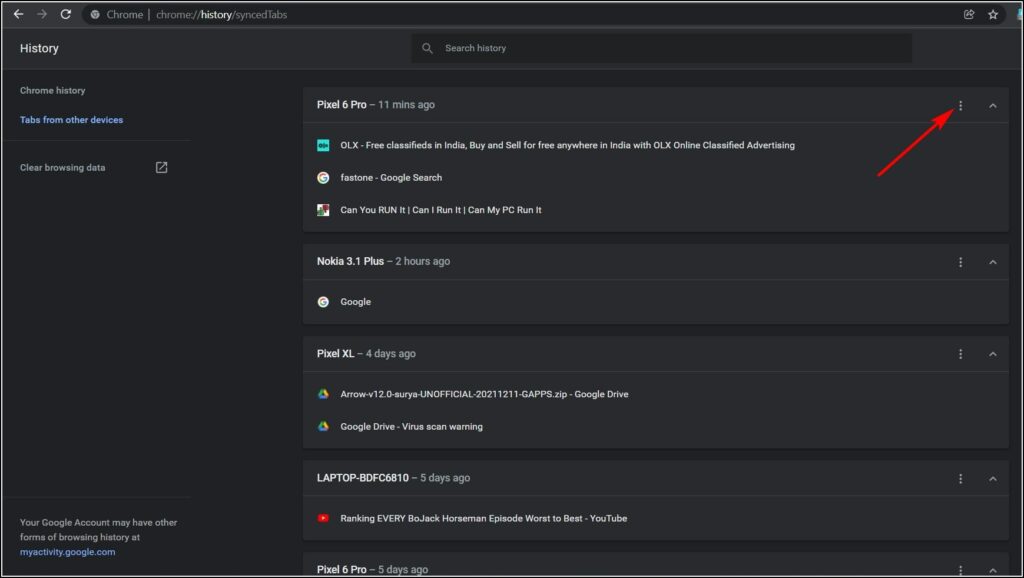1024x578 pixels.
Task: Open Google Drive - Virus scan warning
Action: (x=411, y=427)
